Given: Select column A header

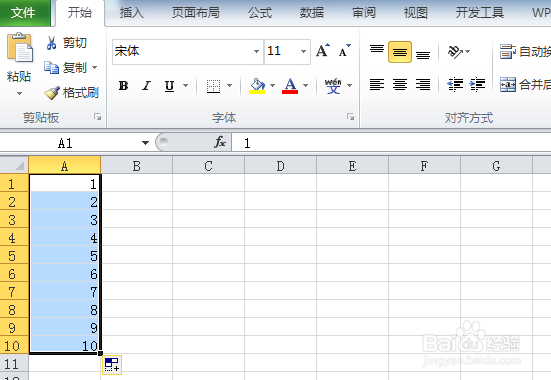Looking at the screenshot, I should [65, 166].
